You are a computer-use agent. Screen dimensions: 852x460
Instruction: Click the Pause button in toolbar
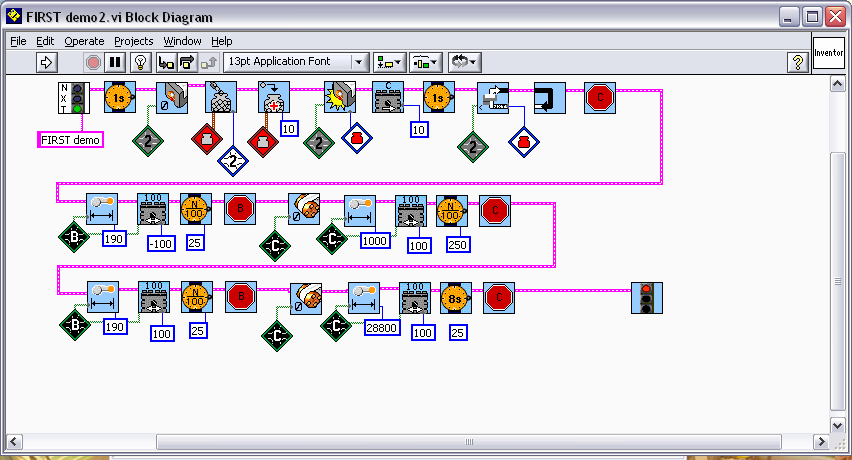click(115, 62)
